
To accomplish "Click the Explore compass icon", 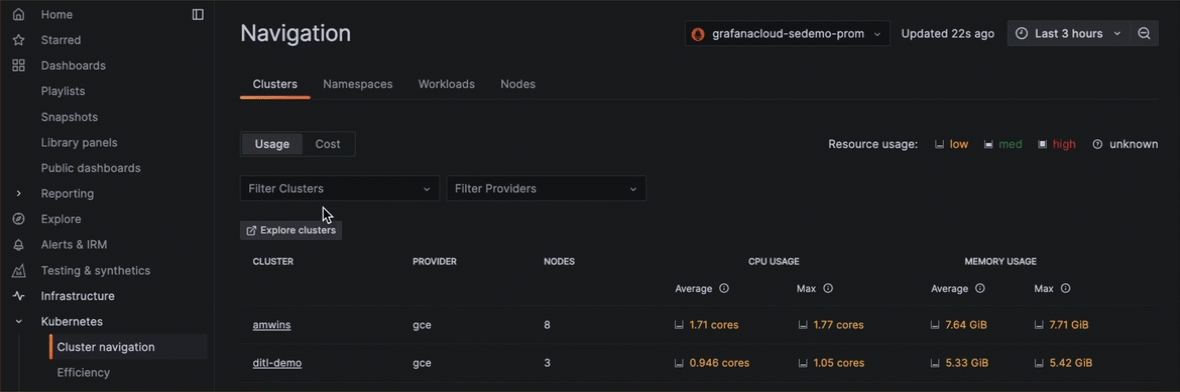I will 19,219.
